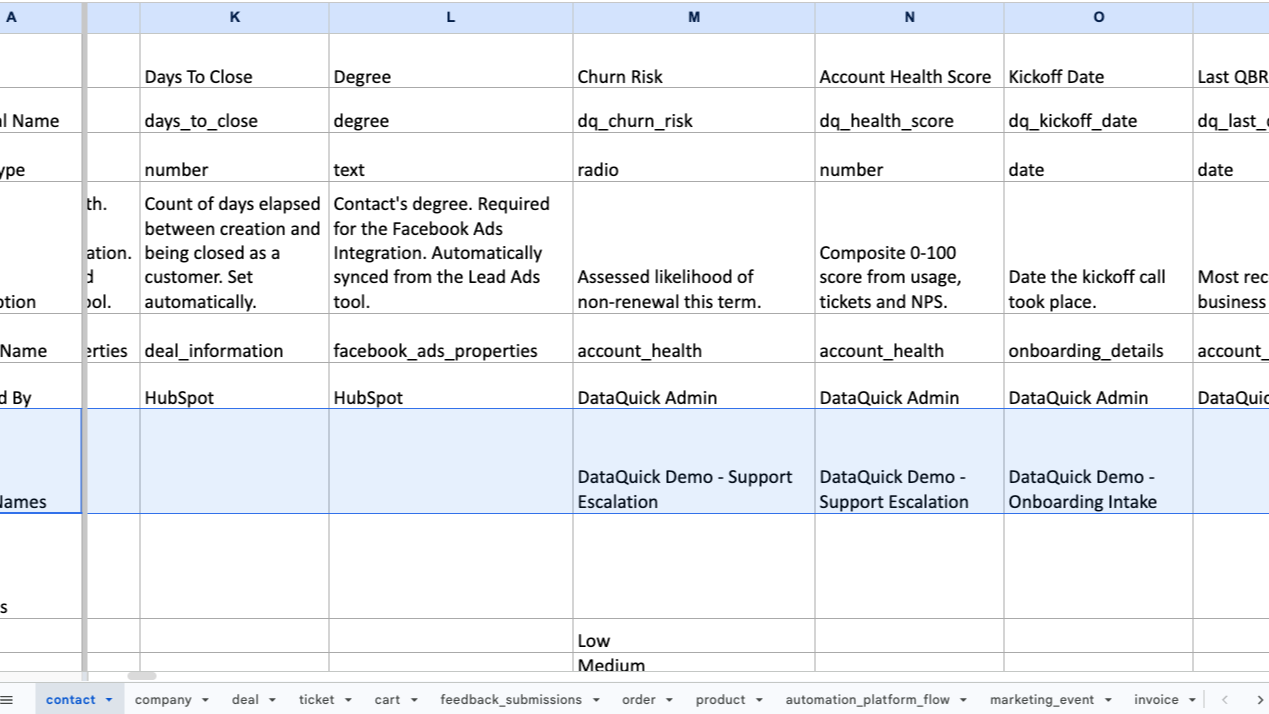Image resolution: width=1269 pixels, height=714 pixels.
Task: Open order tab dropdown arrow
Action: pyautogui.click(x=669, y=700)
